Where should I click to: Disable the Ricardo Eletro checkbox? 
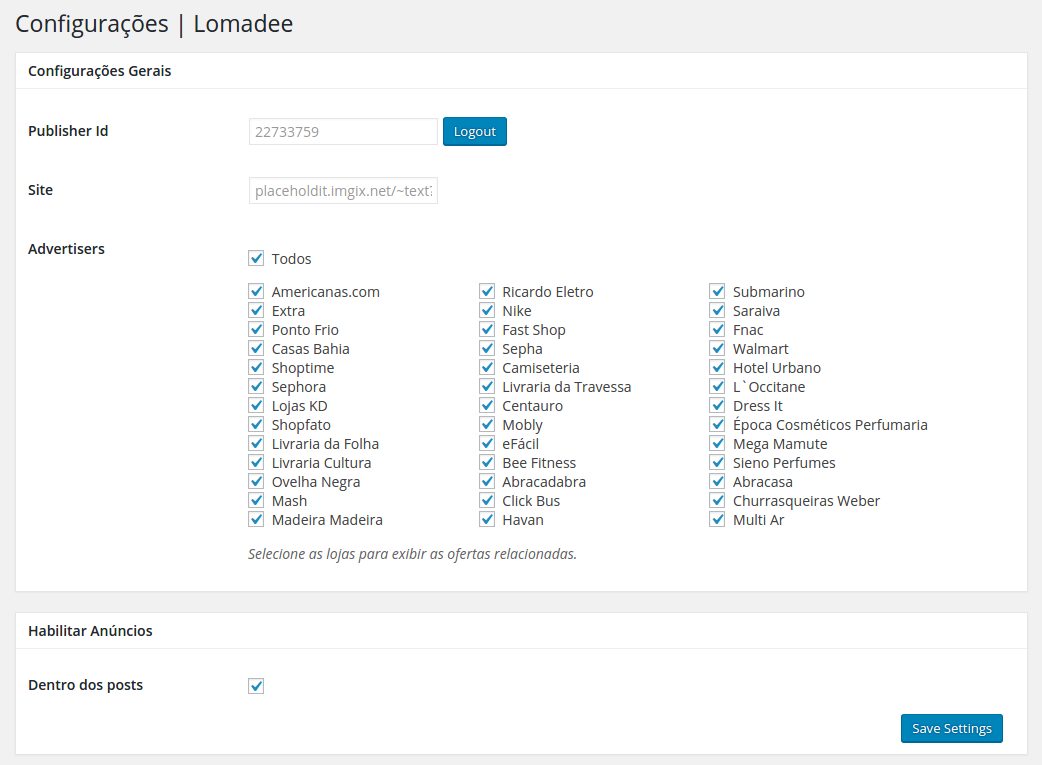pos(487,292)
